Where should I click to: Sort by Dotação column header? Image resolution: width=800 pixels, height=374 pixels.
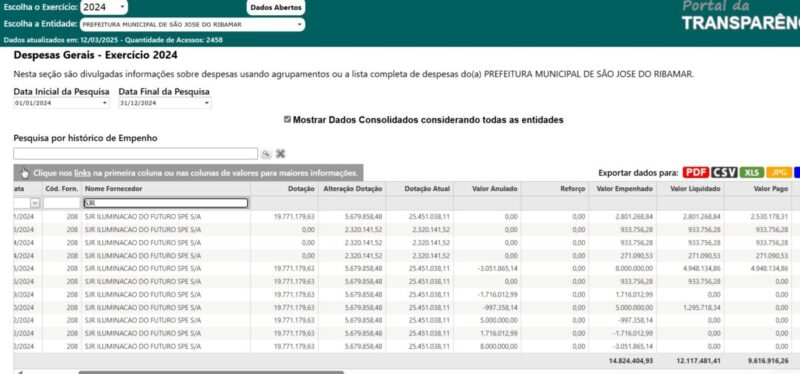coord(302,189)
